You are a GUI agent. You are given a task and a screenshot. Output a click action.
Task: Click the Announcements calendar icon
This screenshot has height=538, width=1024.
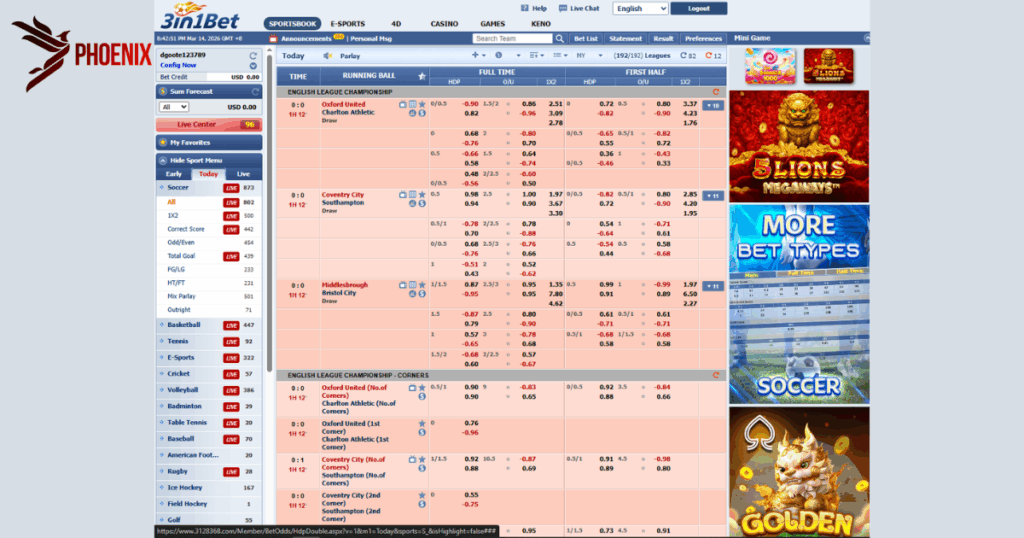(x=275, y=38)
